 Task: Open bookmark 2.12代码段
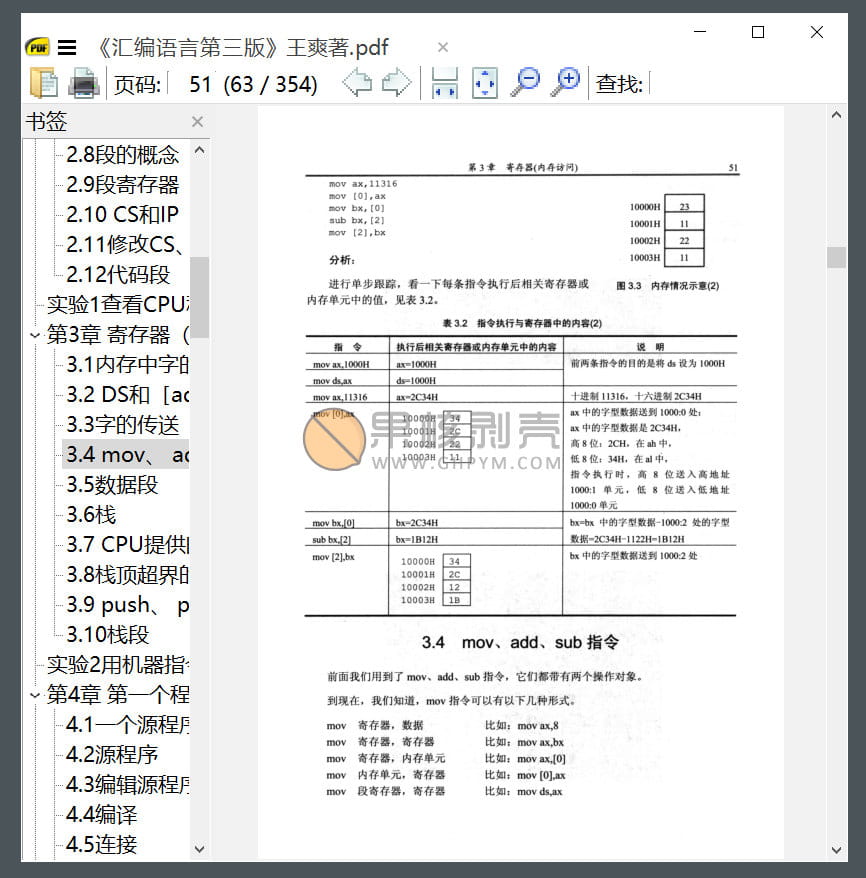[118, 274]
